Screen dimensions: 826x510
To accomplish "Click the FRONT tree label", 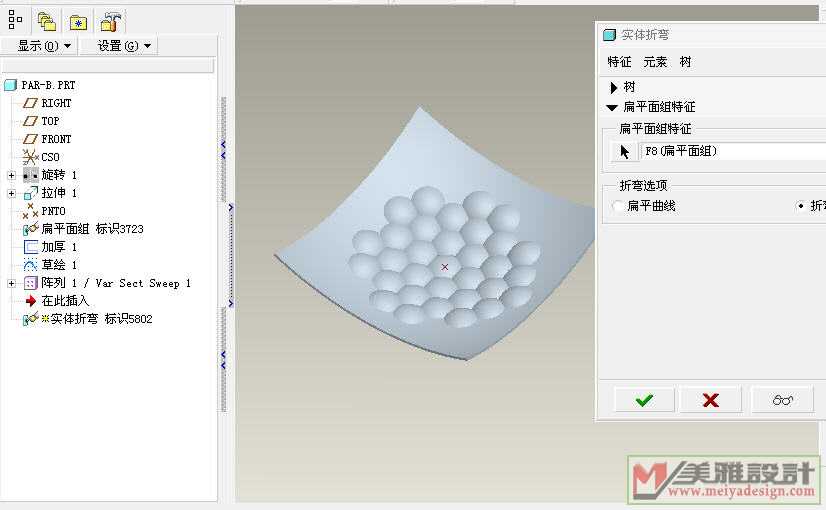I will [x=56, y=139].
